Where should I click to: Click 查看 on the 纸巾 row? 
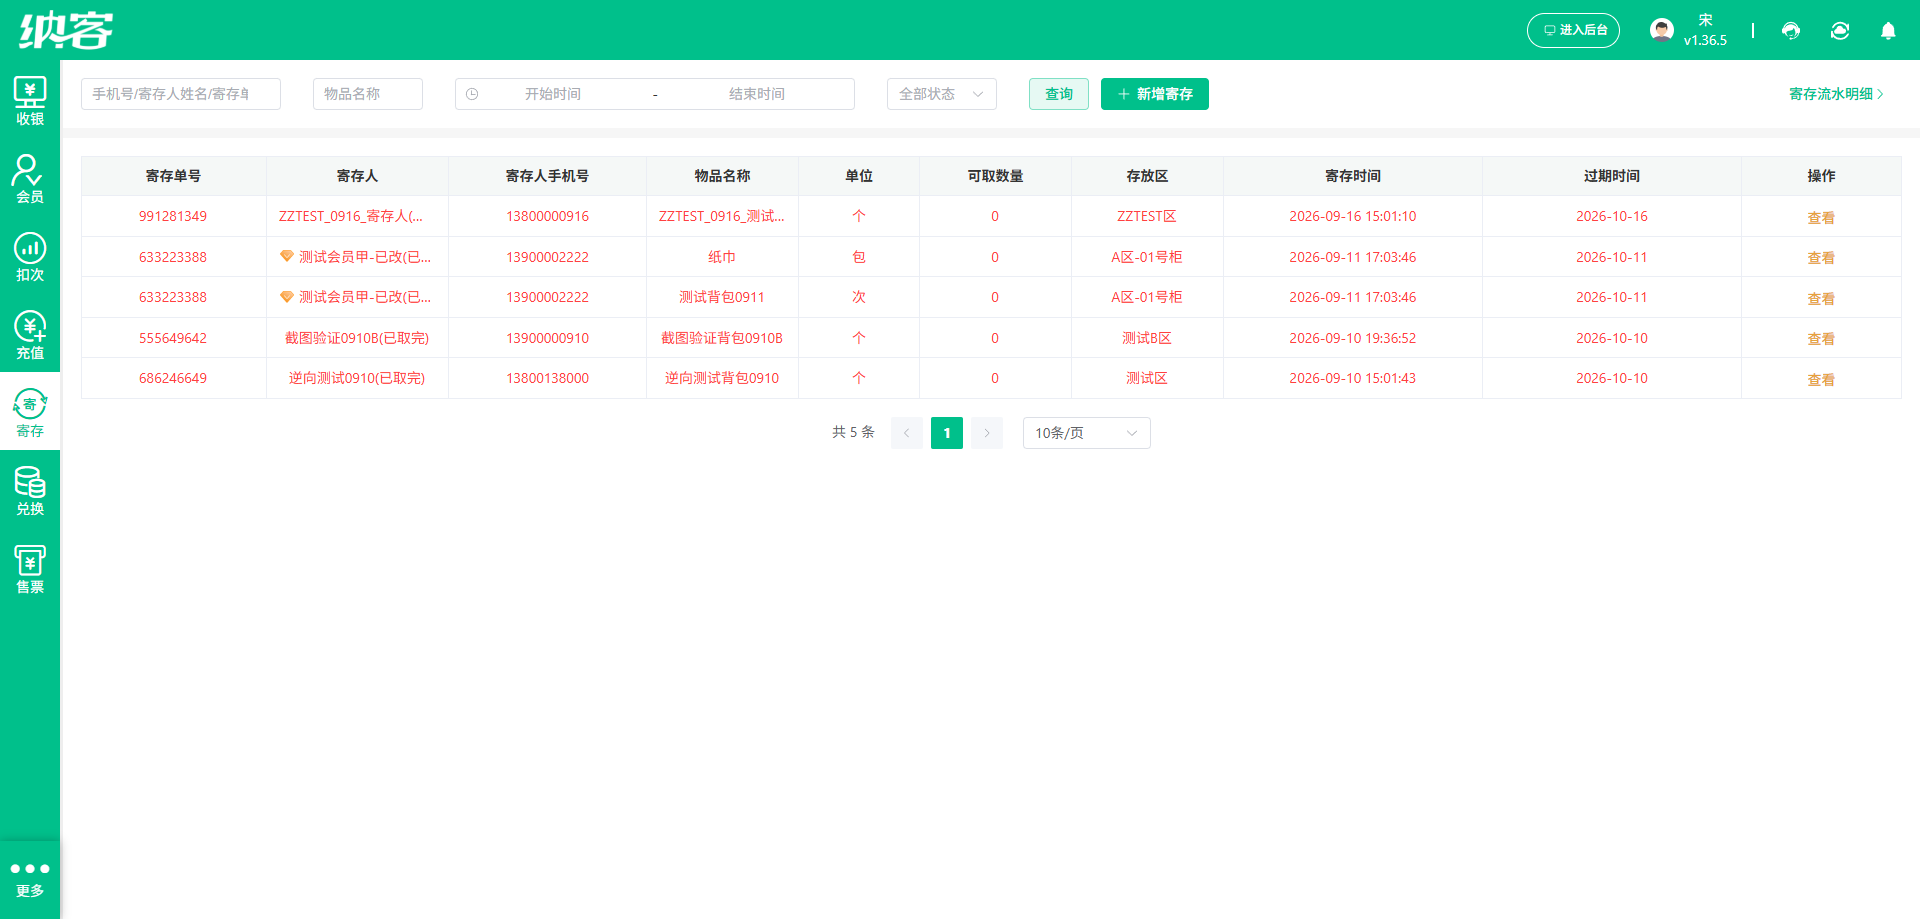tap(1821, 258)
